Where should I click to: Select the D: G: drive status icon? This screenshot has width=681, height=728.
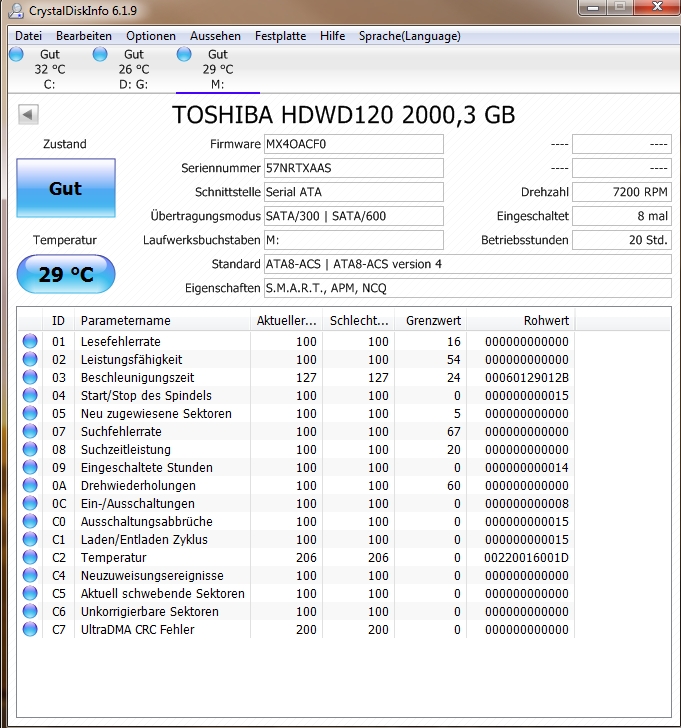pyautogui.click(x=100, y=54)
